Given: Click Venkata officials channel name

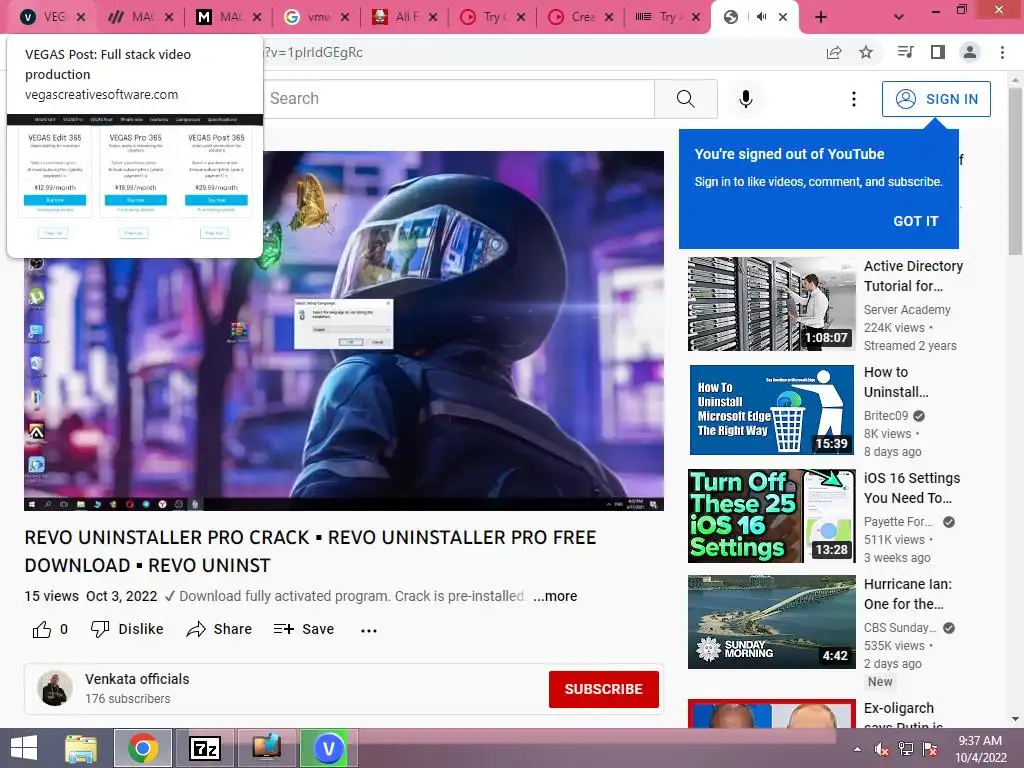Looking at the screenshot, I should coord(137,679).
